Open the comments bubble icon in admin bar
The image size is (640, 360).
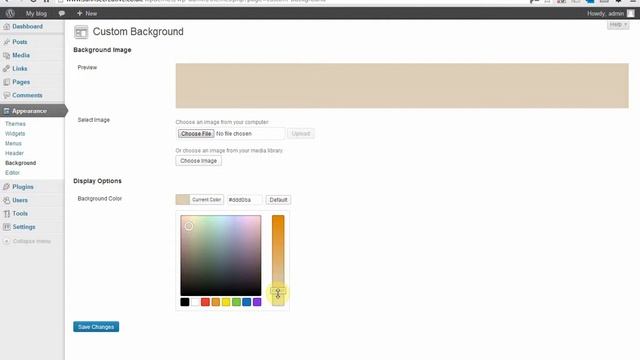pos(62,13)
